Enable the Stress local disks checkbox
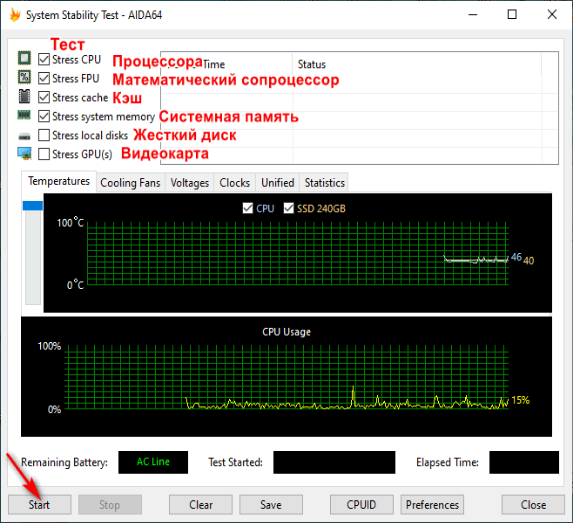Screen dimensions: 573x523 pos(44,135)
